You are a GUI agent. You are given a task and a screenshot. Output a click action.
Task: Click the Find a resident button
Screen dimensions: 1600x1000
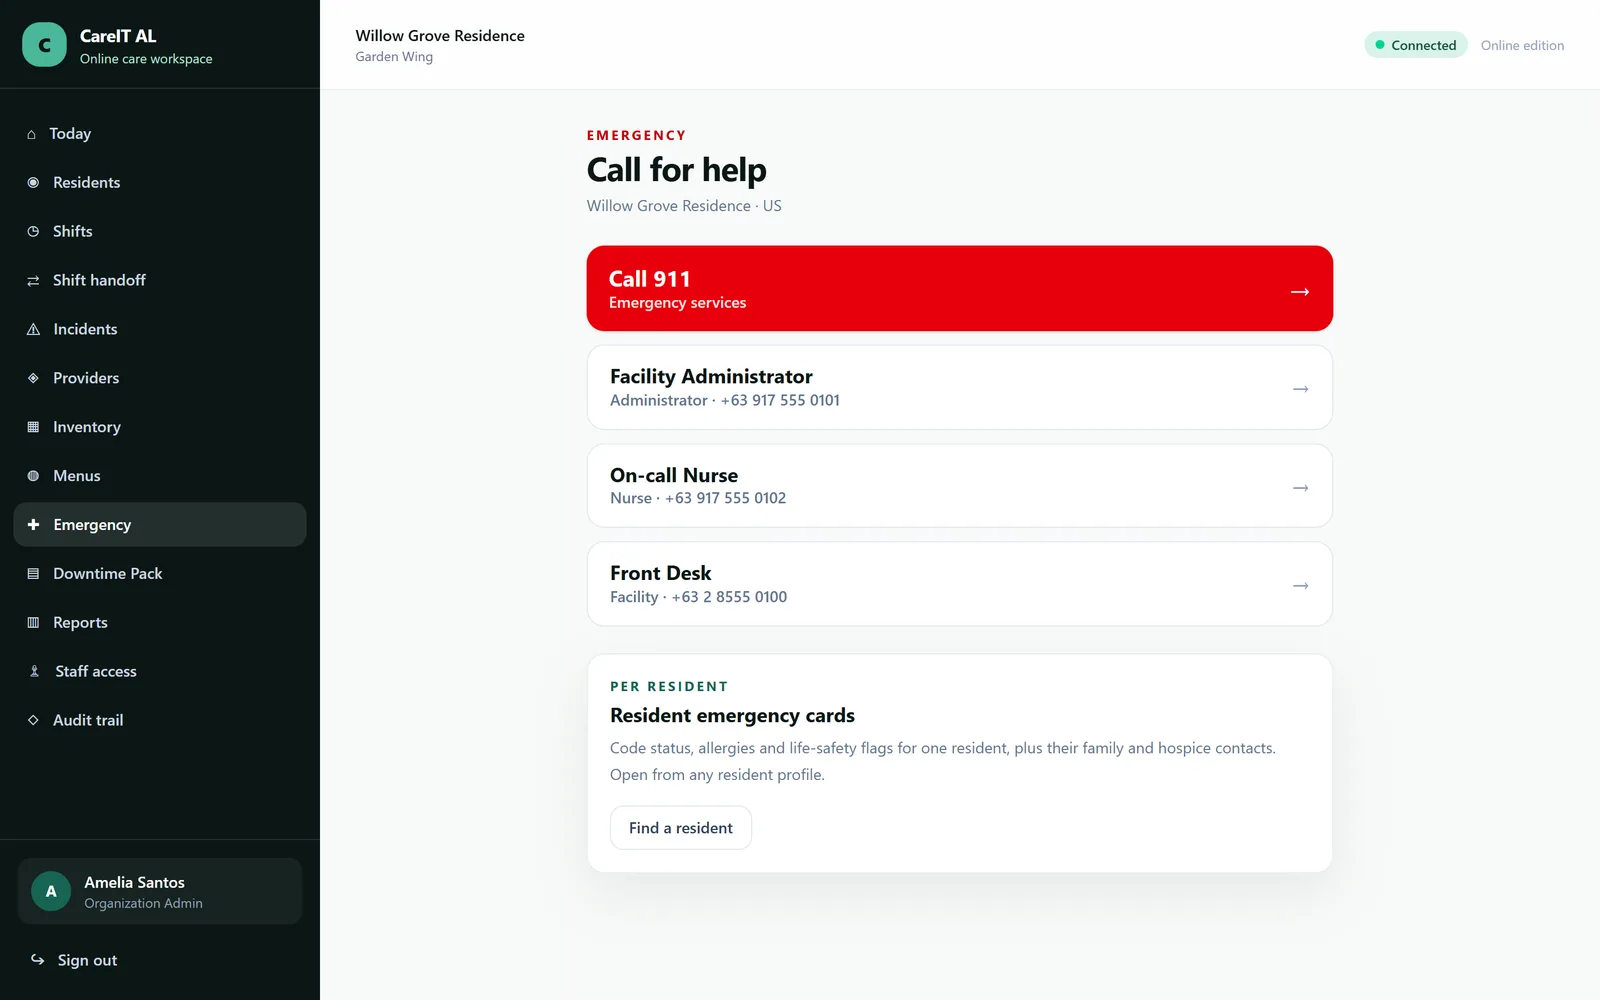[680, 828]
